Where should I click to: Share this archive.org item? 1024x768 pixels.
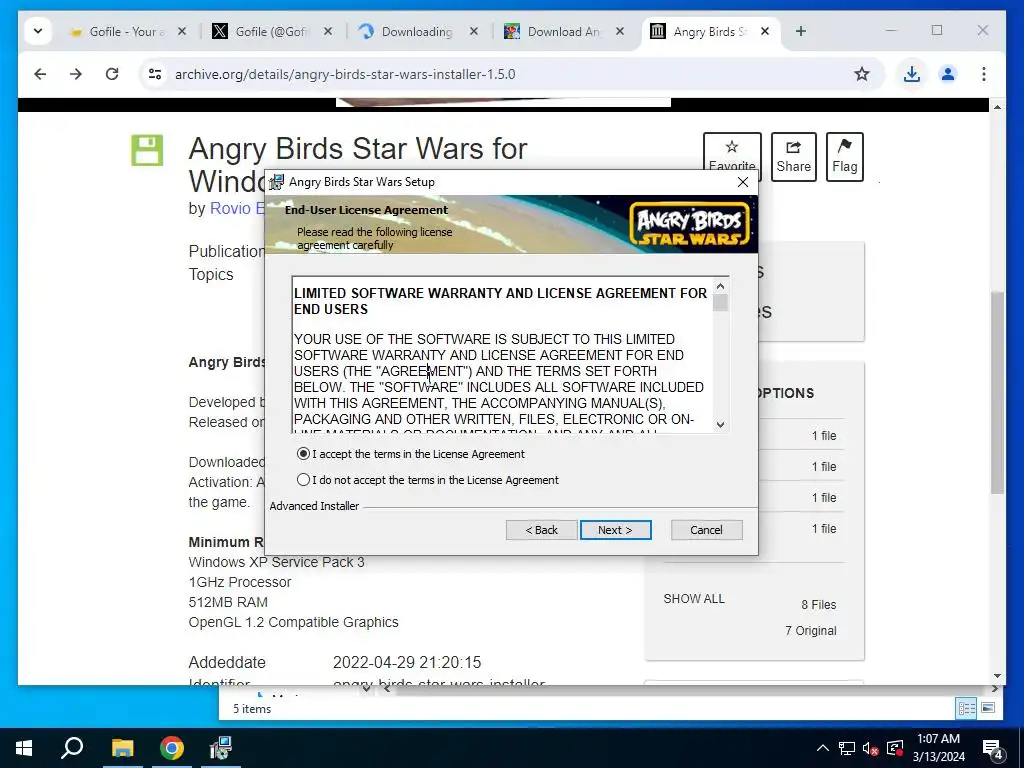point(793,157)
